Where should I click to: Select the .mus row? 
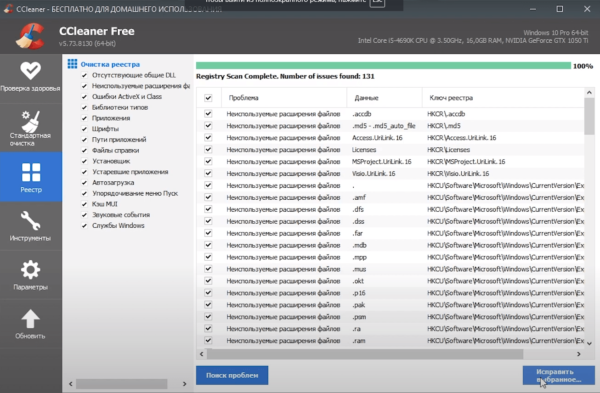click(390, 269)
